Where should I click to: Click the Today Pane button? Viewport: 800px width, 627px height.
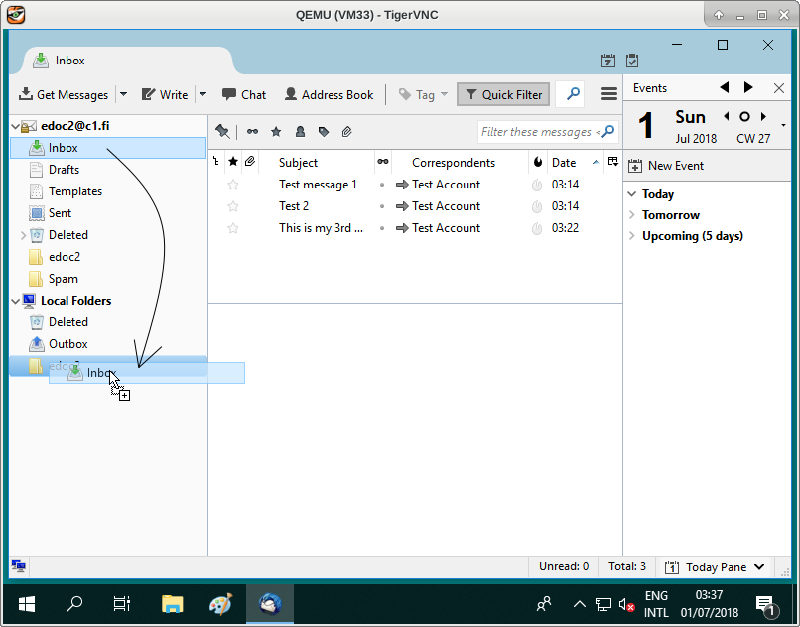point(715,567)
